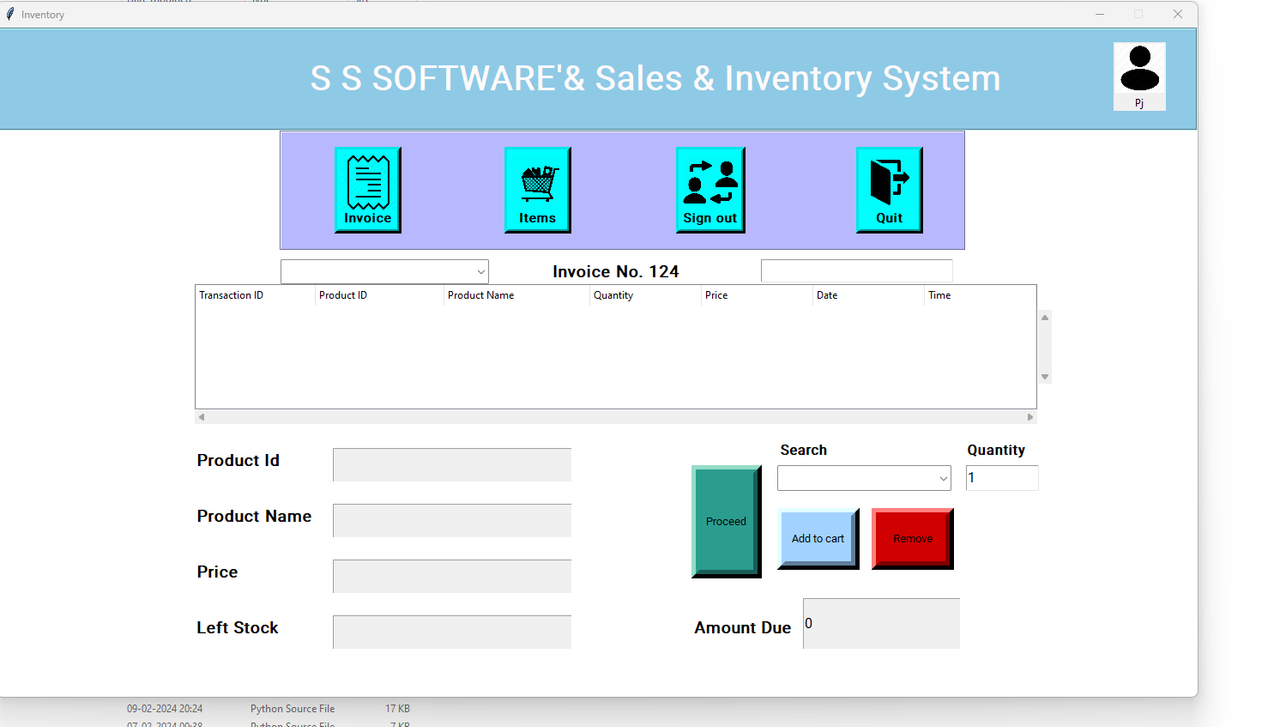Click the feather icon in title bar
The width and height of the screenshot is (1280, 727).
10,14
